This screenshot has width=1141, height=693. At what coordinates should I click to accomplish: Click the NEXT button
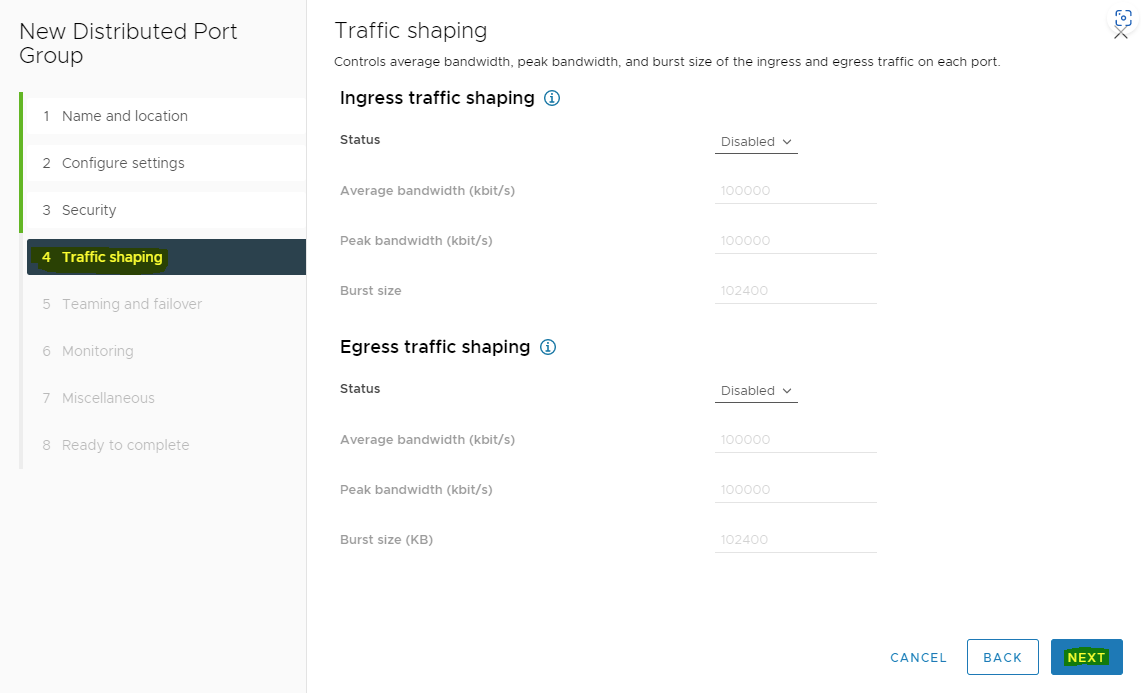point(1086,657)
